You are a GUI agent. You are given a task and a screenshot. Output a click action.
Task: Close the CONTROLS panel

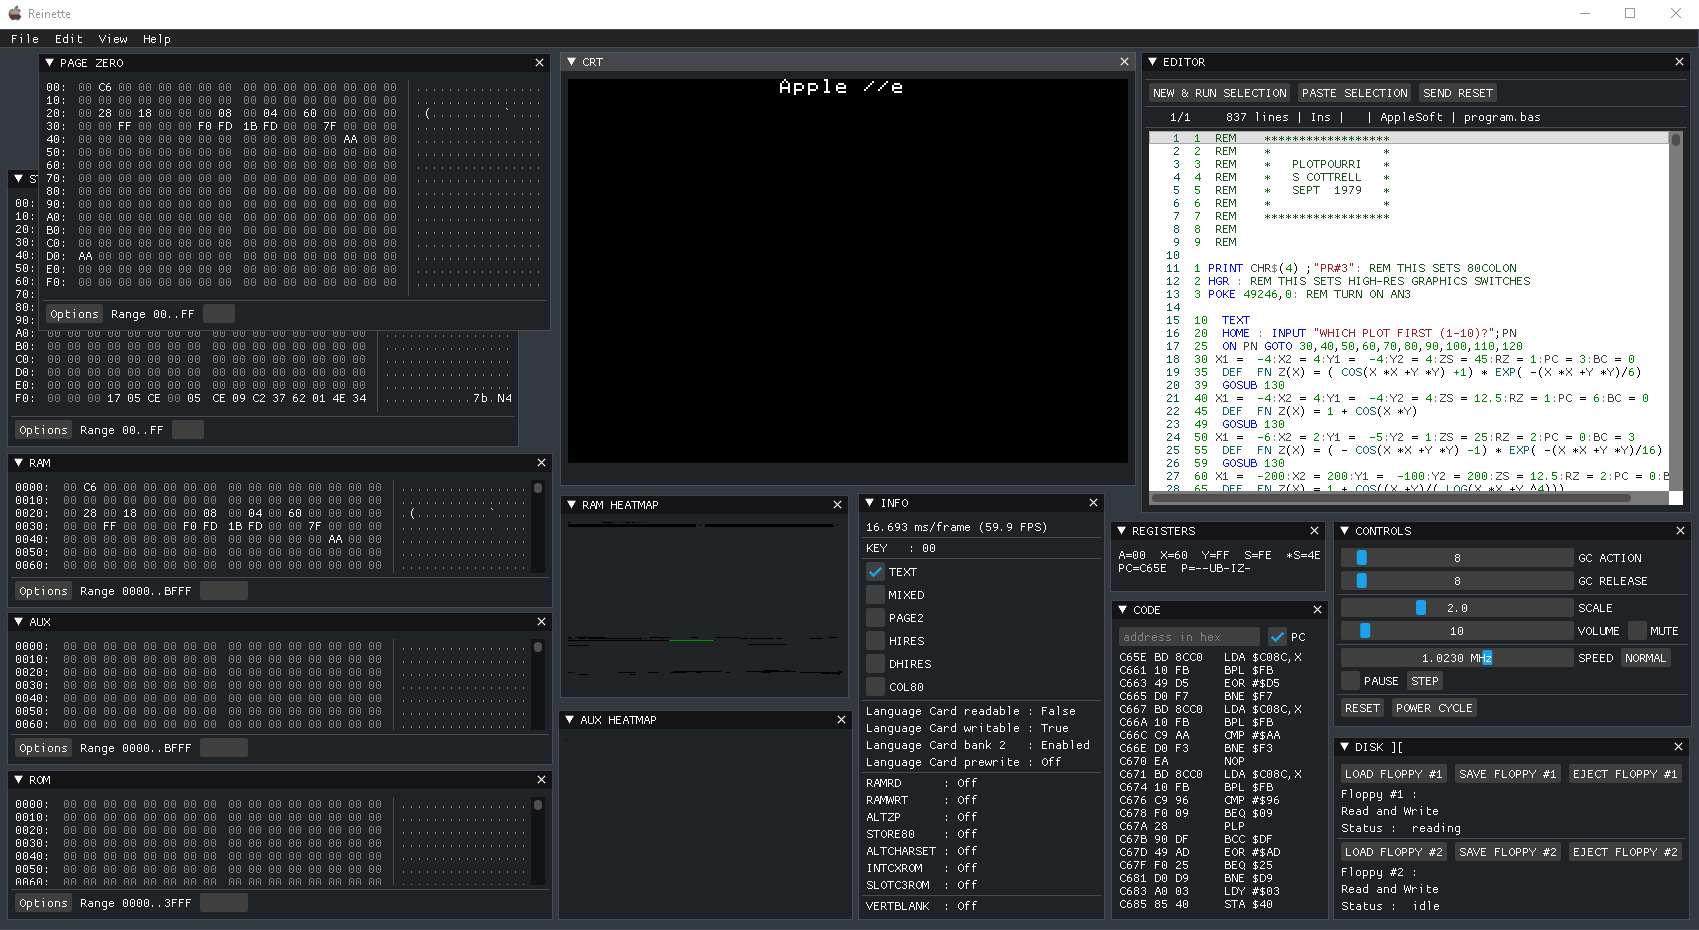click(1680, 531)
